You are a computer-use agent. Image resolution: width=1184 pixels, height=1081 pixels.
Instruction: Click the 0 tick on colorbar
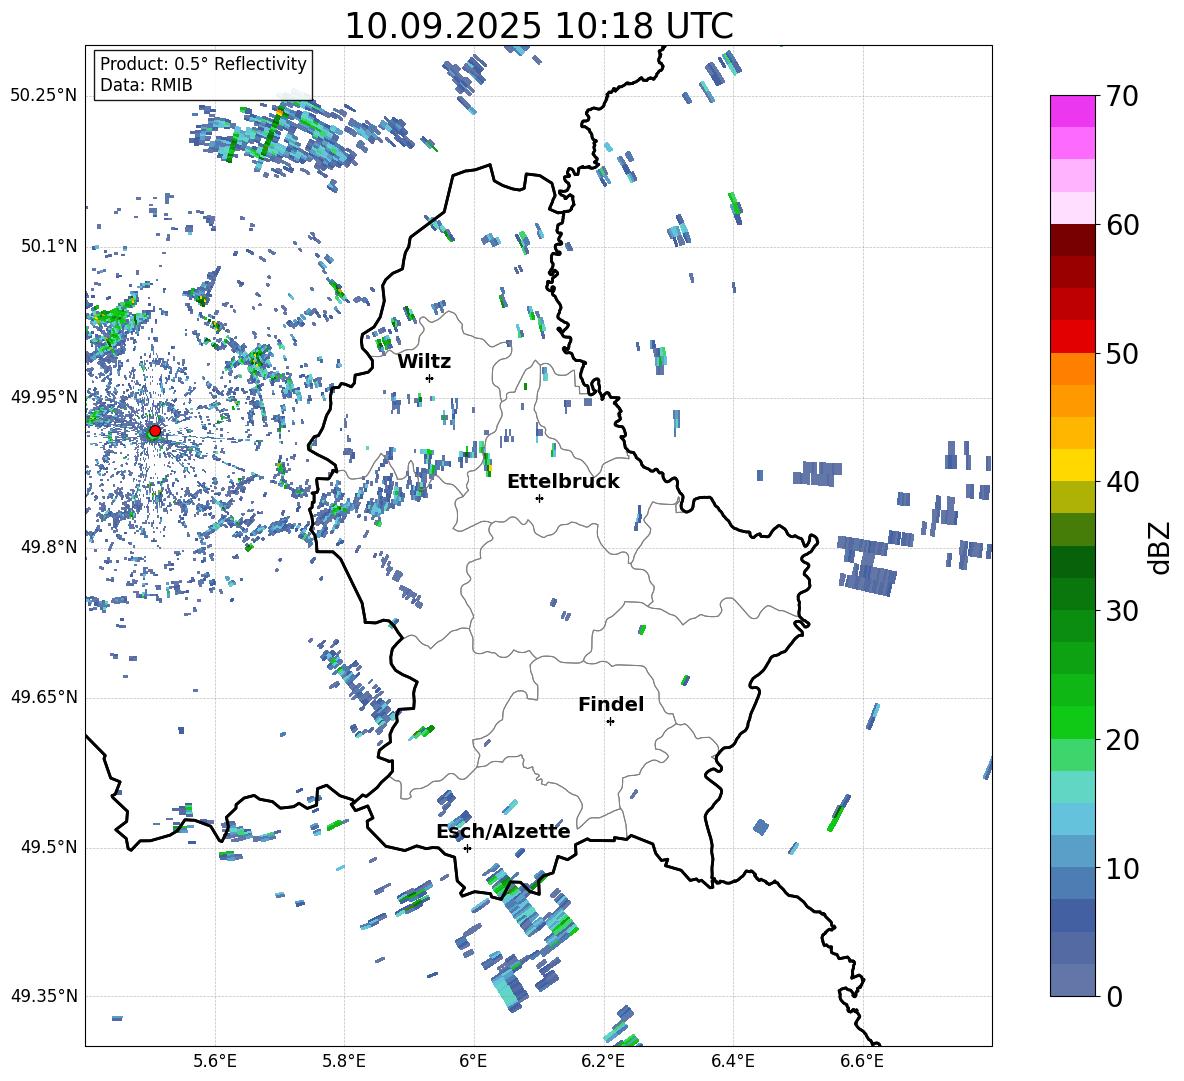click(1115, 996)
